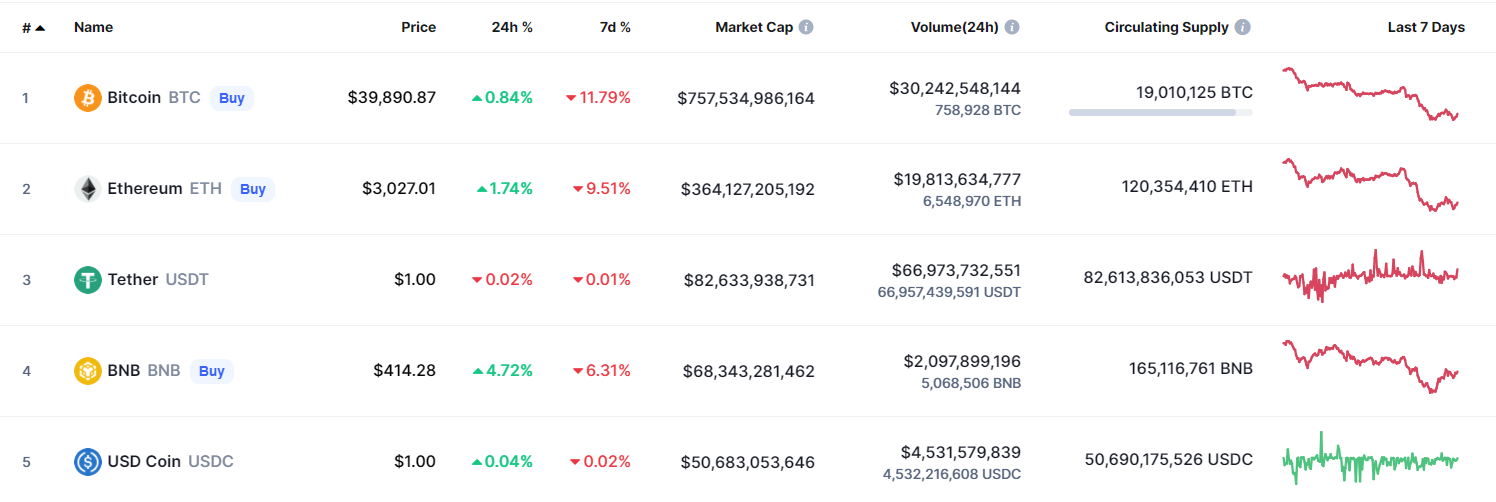The height and width of the screenshot is (502, 1496).
Task: Open USD Coin's green 7-day chart
Action: click(1370, 458)
